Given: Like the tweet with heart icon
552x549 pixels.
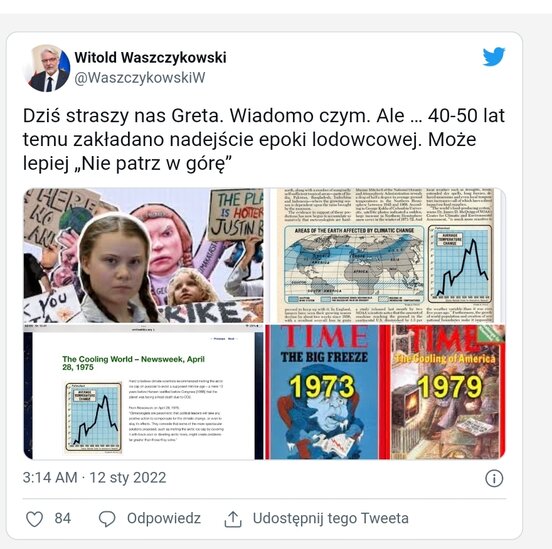Looking at the screenshot, I should pyautogui.click(x=35, y=519).
